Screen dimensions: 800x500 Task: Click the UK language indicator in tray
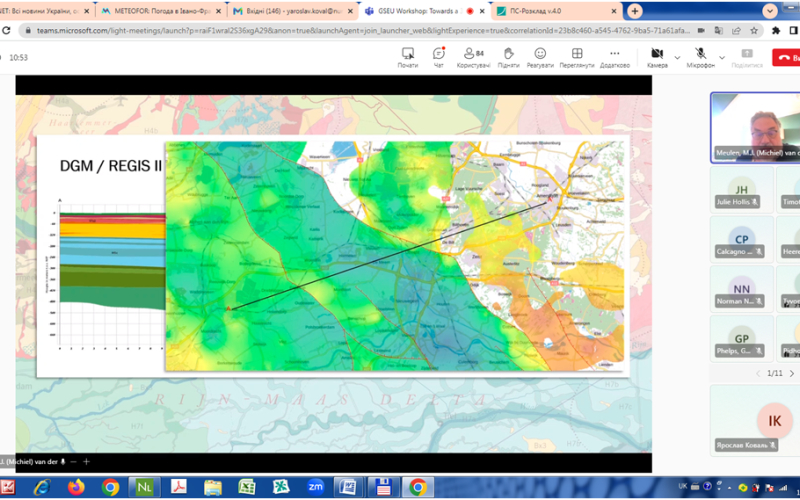pyautogui.click(x=683, y=486)
